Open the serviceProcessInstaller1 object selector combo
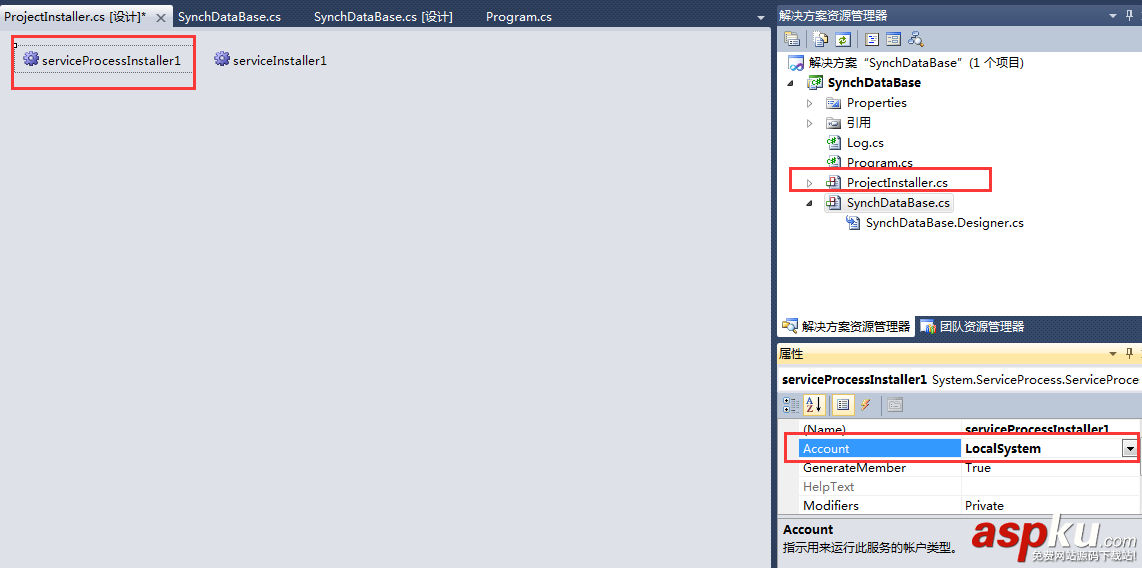Image resolution: width=1142 pixels, height=568 pixels. pos(960,379)
